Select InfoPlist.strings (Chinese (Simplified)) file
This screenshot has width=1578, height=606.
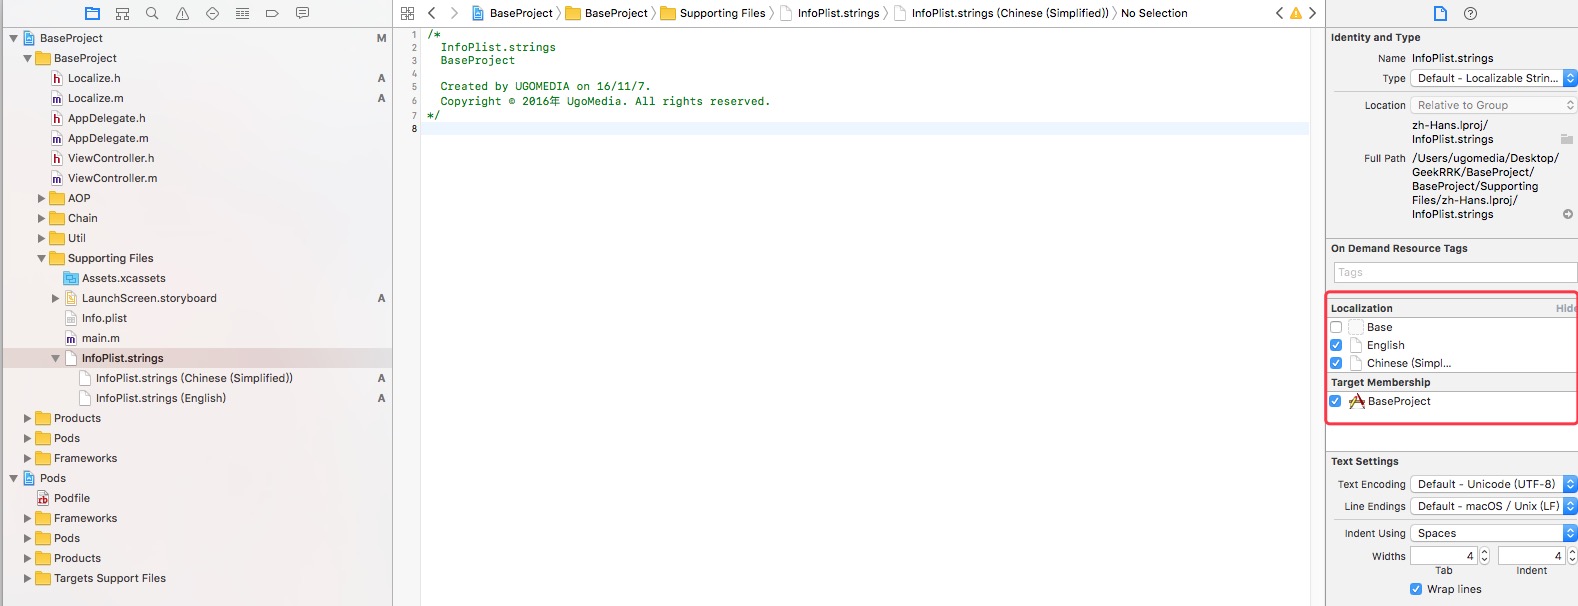pos(194,378)
